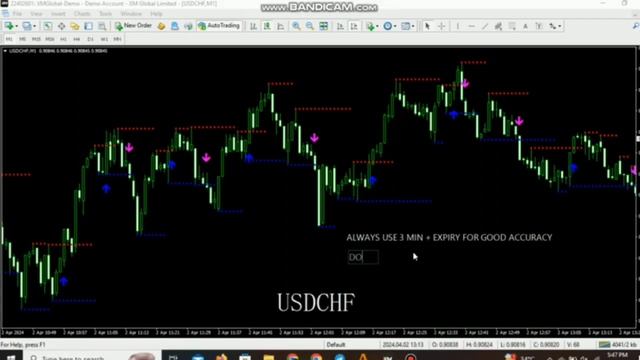Viewport: 640px width, 360px height.
Task: Switch chart to H4 timeframe
Action: pyautogui.click(x=77, y=39)
